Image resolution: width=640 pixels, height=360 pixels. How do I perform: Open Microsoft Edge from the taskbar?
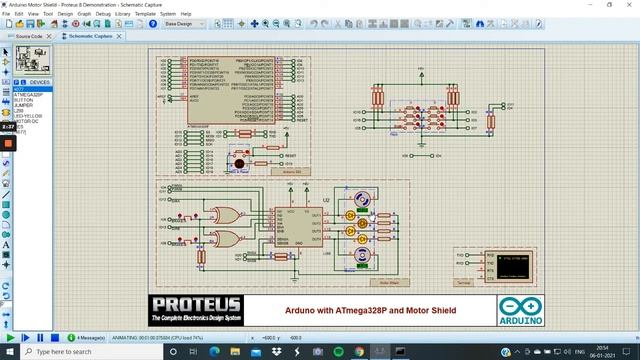tap(214, 351)
